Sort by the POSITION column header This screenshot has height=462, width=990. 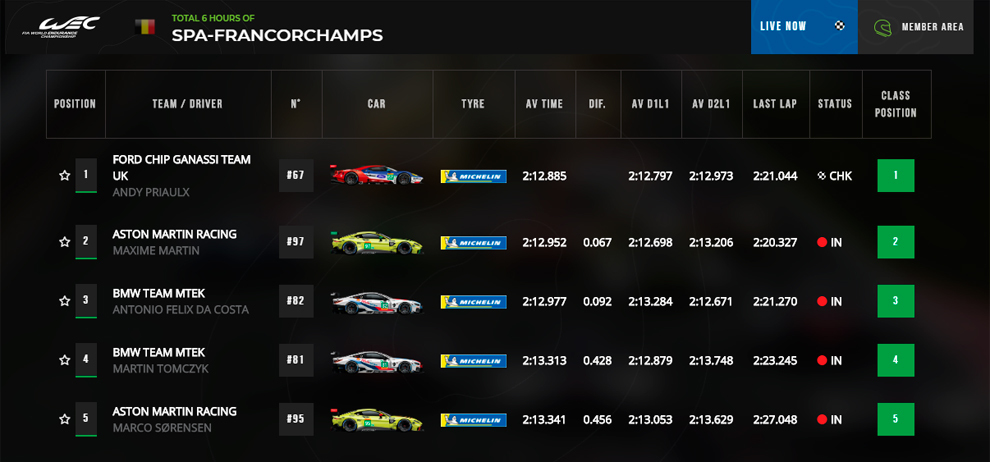75,104
